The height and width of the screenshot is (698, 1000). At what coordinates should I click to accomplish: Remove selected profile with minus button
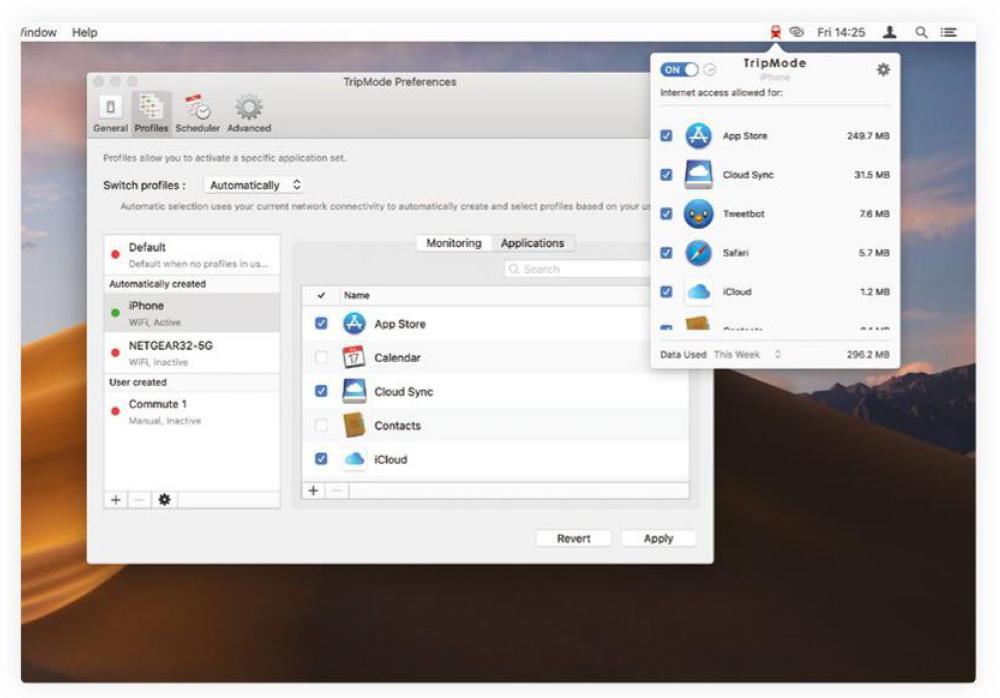[x=140, y=500]
